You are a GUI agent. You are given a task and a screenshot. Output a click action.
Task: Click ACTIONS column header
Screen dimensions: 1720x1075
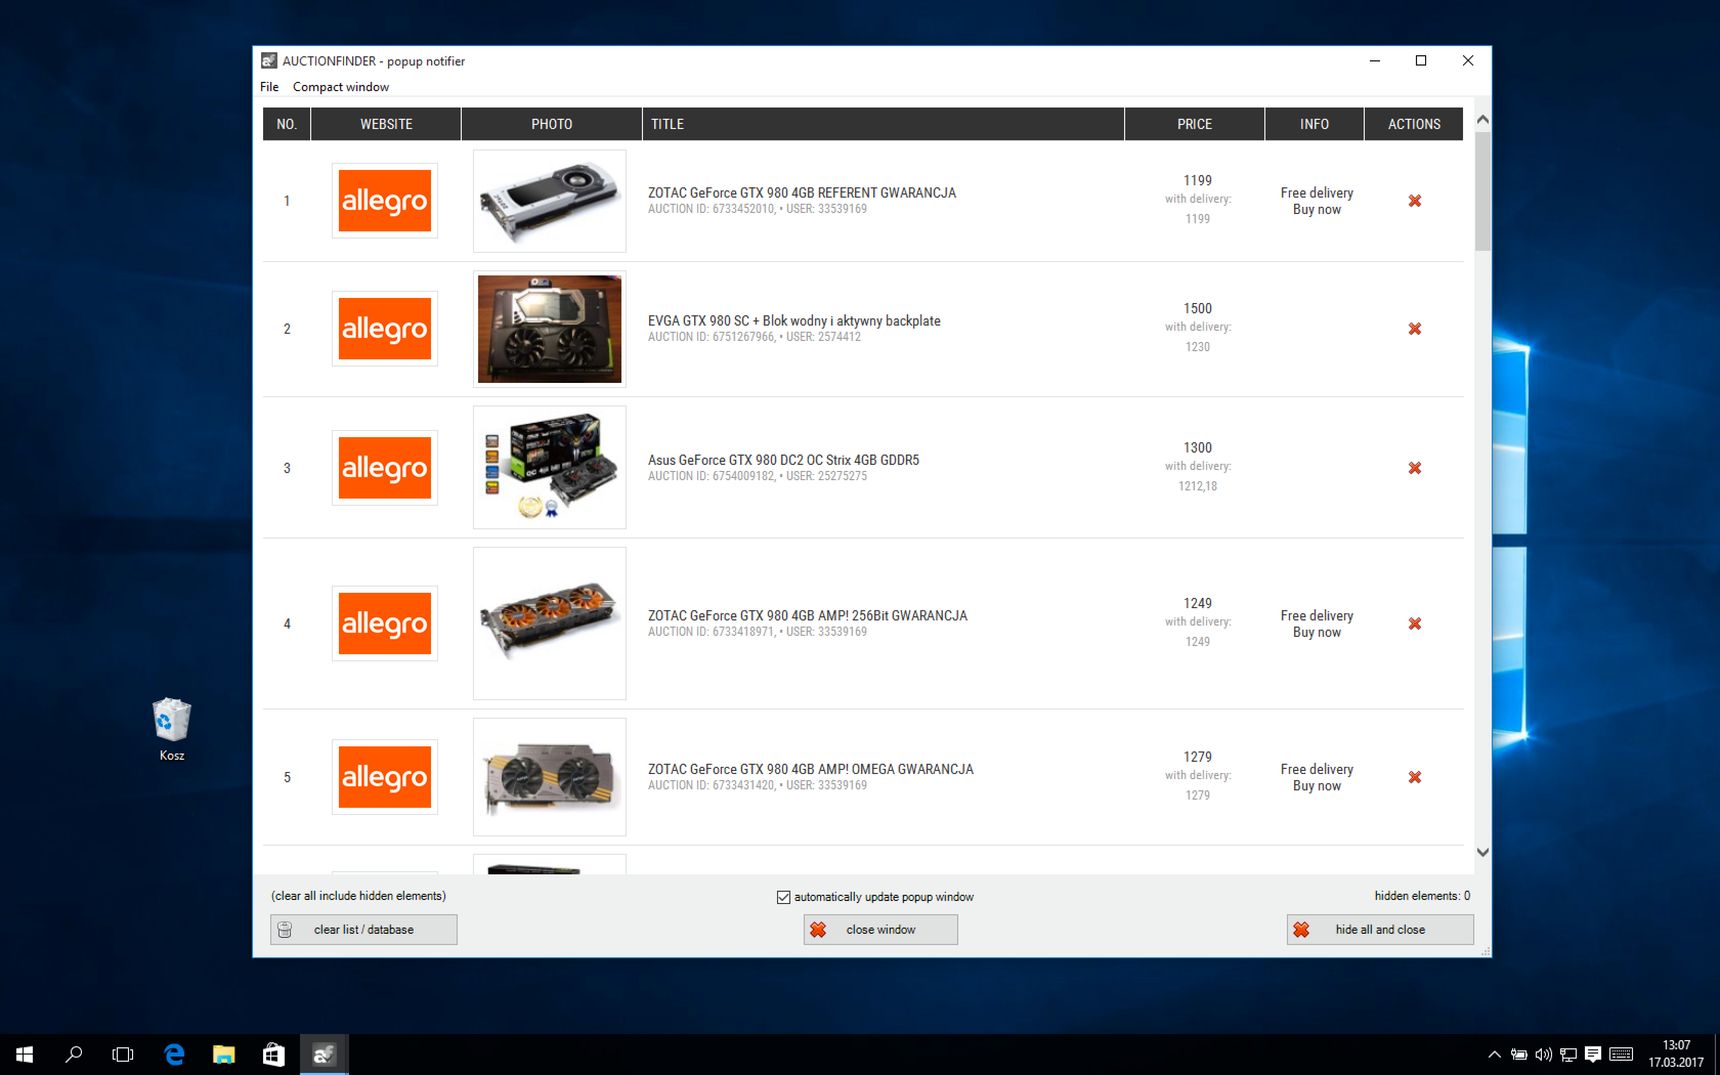click(1414, 124)
